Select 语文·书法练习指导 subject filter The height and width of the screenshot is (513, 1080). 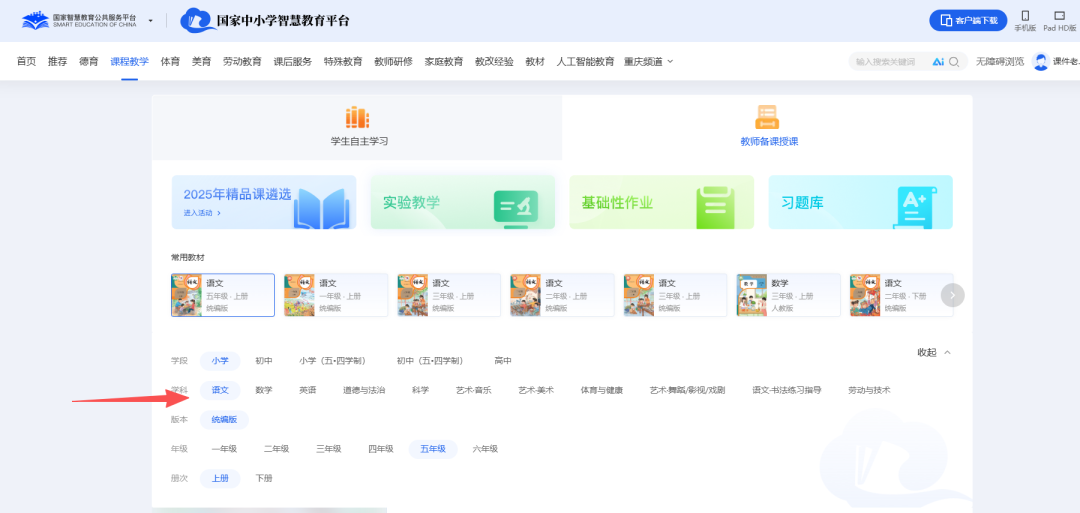787,390
